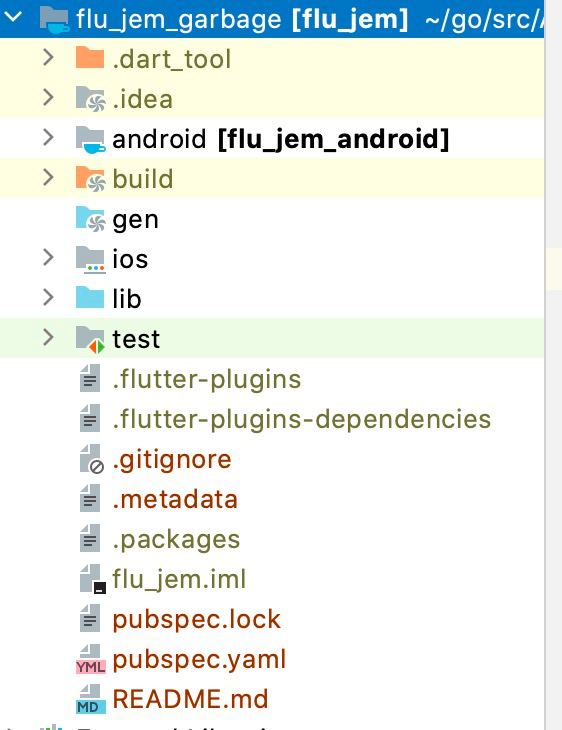Expand the lib folder chevron

48,297
